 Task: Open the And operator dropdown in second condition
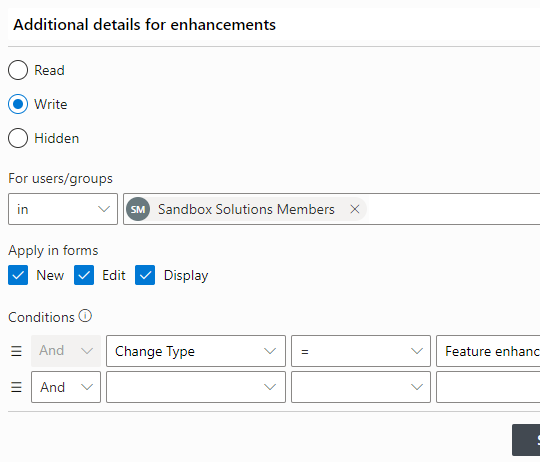click(x=66, y=387)
